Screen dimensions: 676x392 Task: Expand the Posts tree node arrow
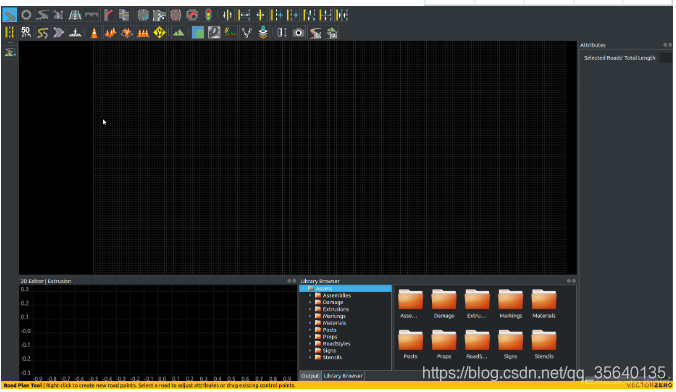coord(310,330)
